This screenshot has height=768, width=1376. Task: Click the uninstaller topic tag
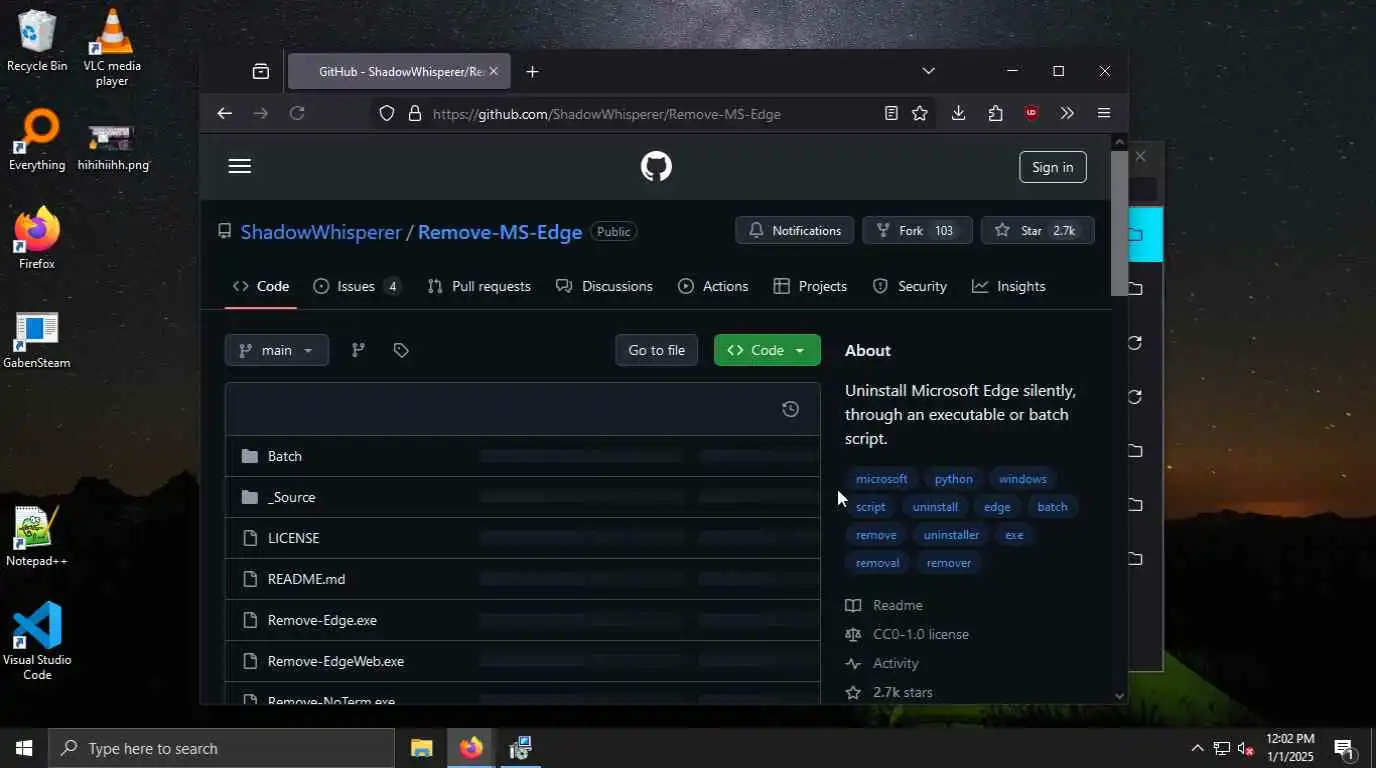click(951, 535)
